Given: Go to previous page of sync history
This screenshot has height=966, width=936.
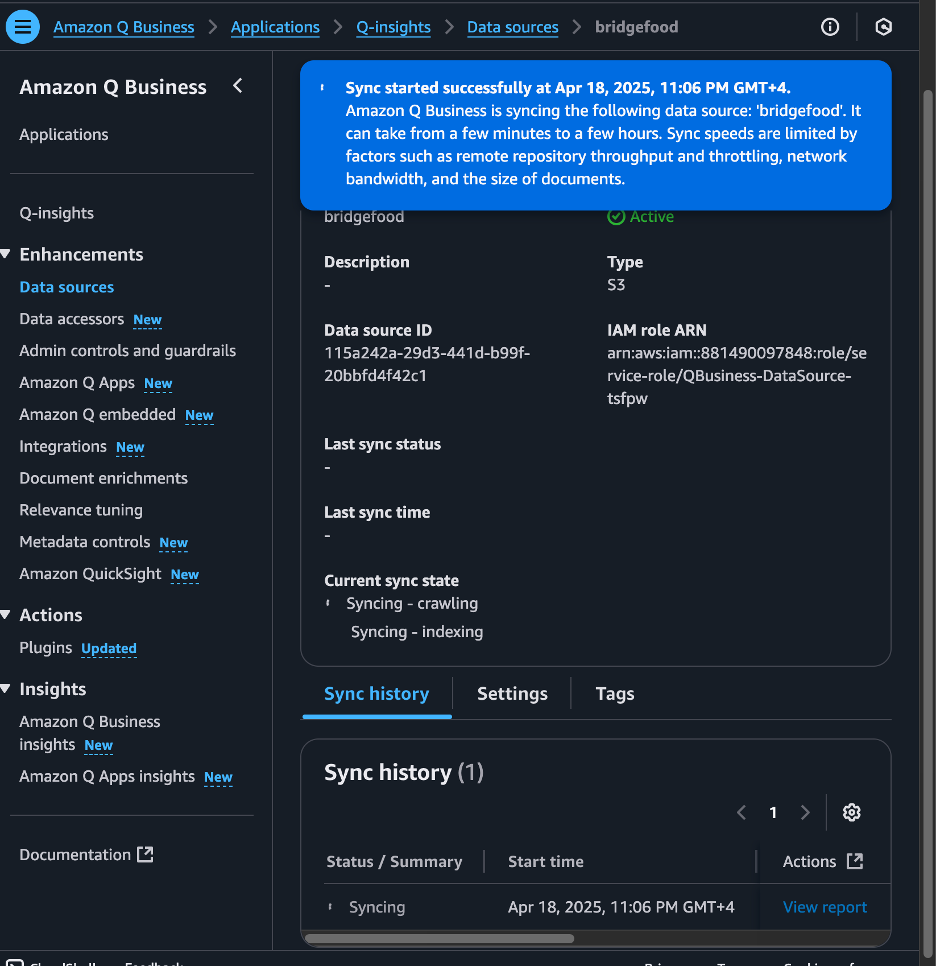Looking at the screenshot, I should click(742, 813).
